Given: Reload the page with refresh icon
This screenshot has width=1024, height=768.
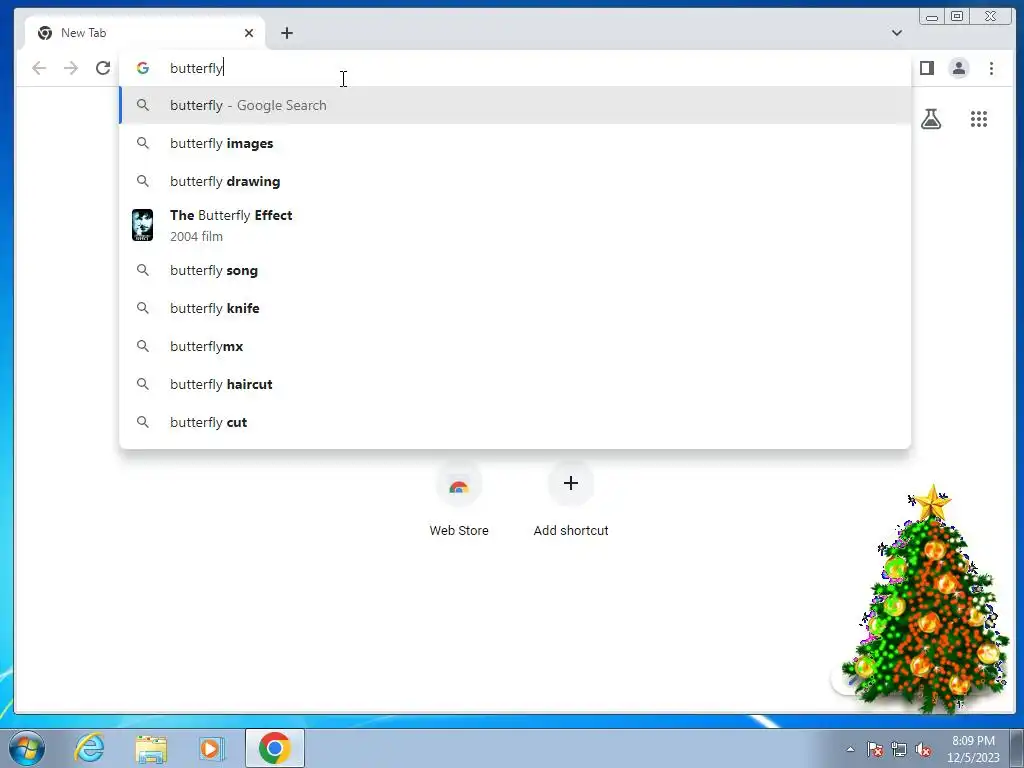Looking at the screenshot, I should tap(103, 68).
